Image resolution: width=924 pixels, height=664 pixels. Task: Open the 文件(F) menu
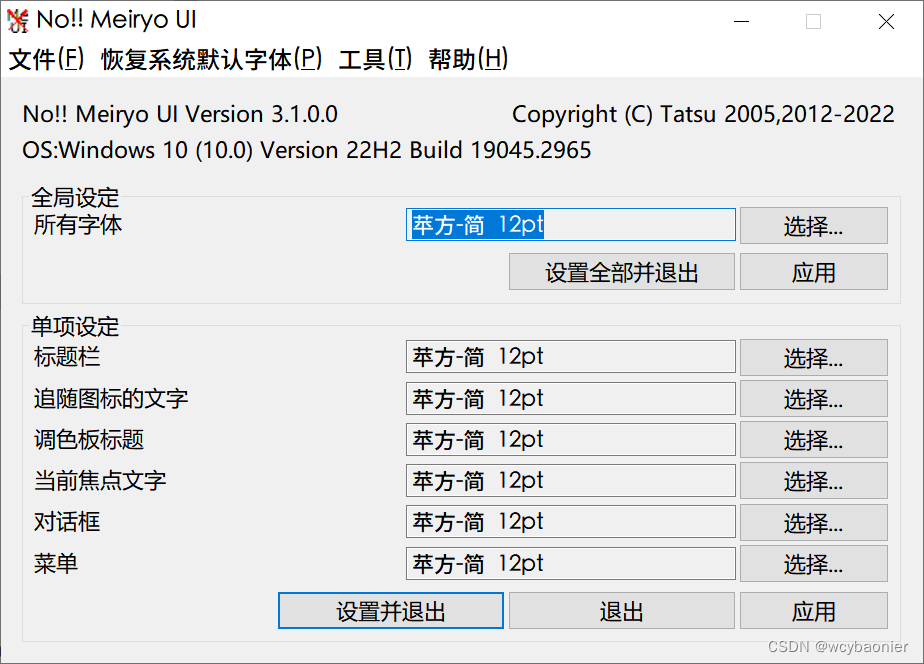47,59
